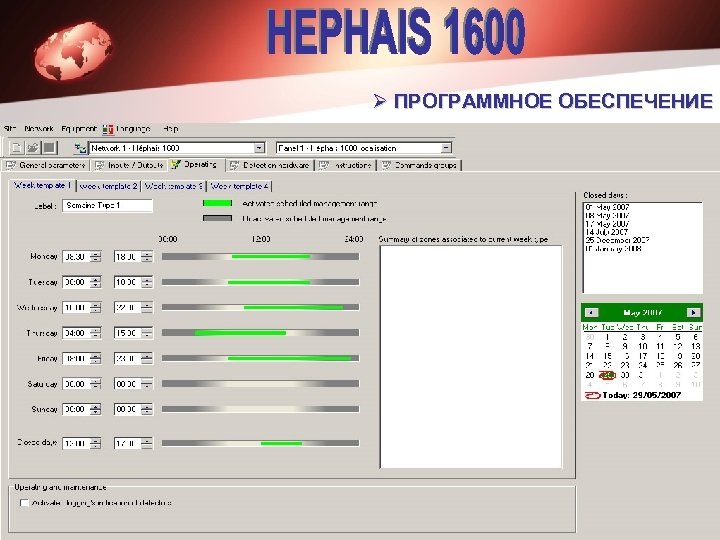Adjust Closed days end time stepper

point(146,444)
